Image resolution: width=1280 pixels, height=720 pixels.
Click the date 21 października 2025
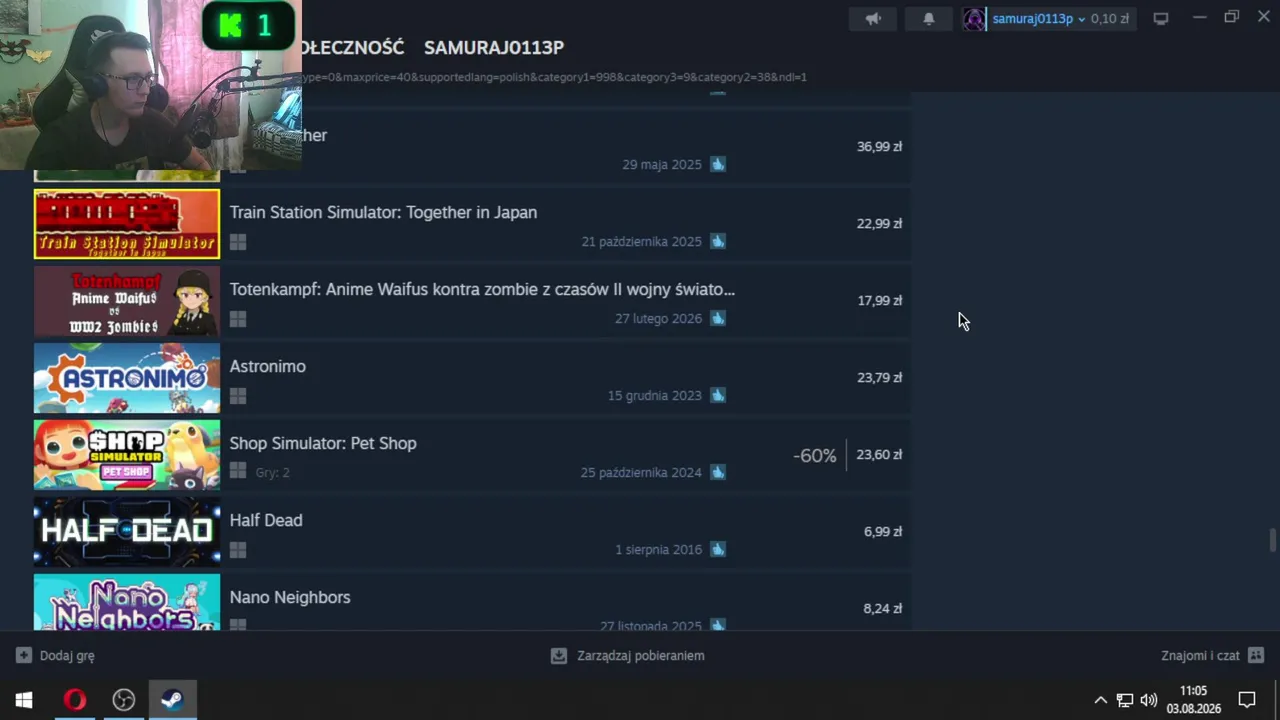[642, 242]
